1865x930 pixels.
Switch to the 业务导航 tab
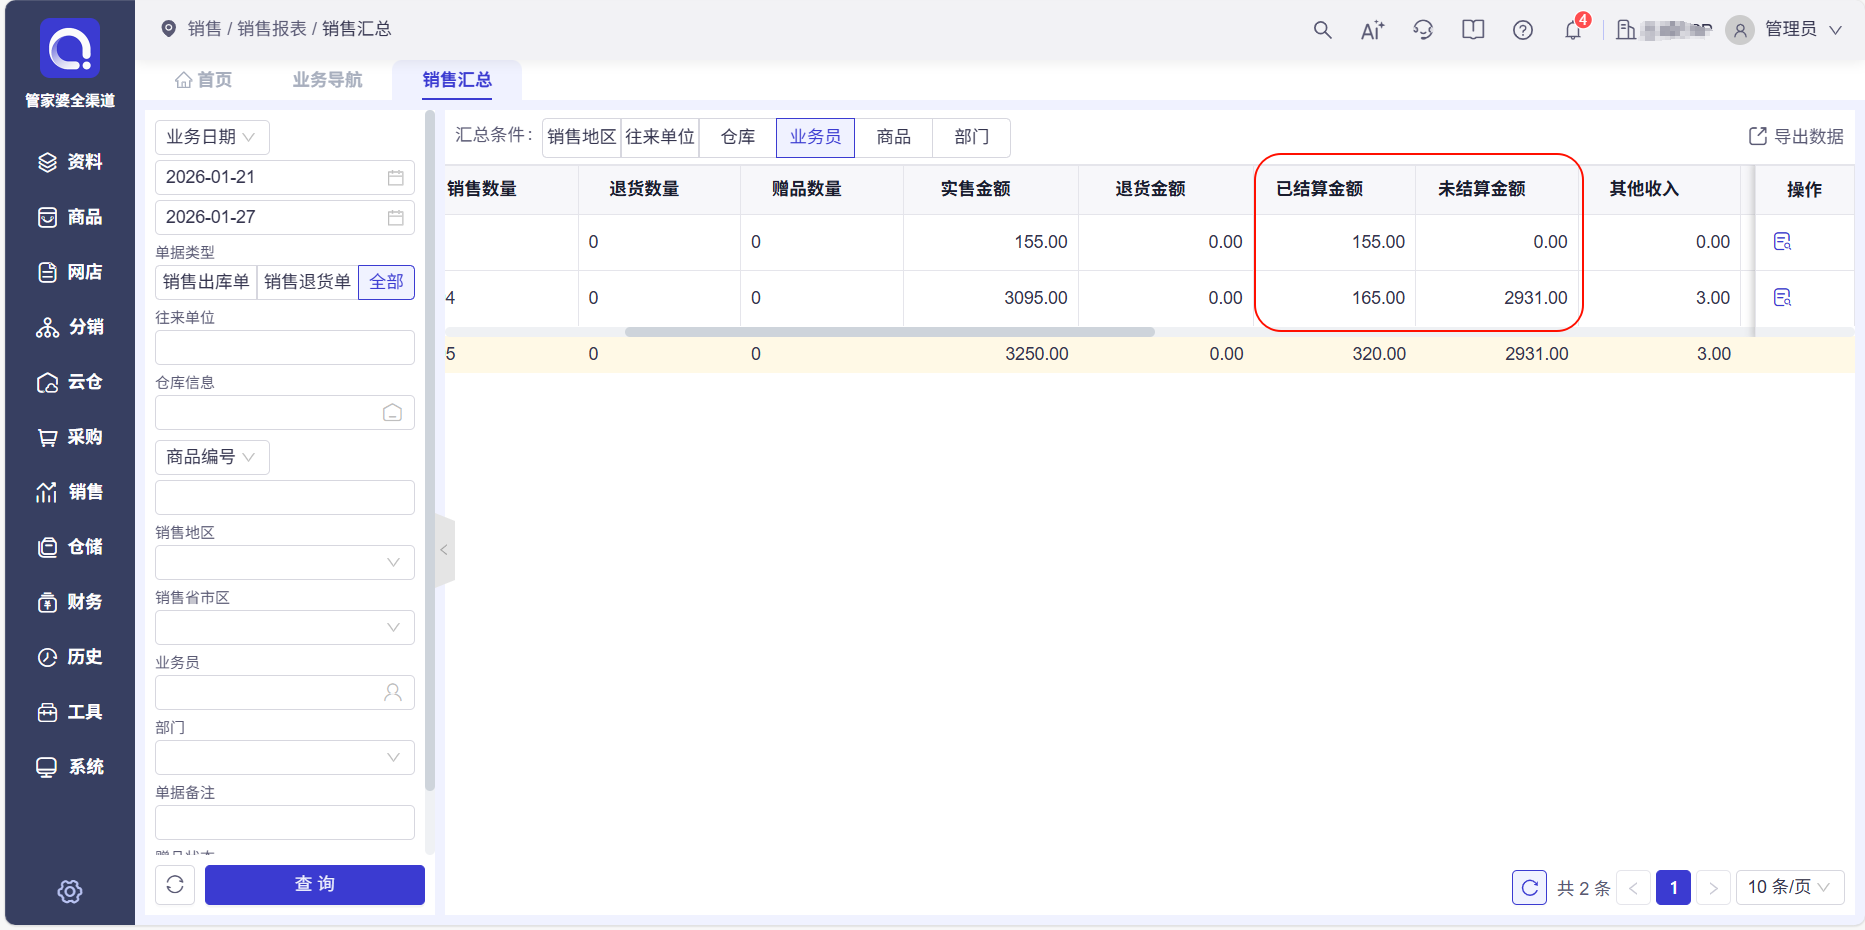click(327, 80)
